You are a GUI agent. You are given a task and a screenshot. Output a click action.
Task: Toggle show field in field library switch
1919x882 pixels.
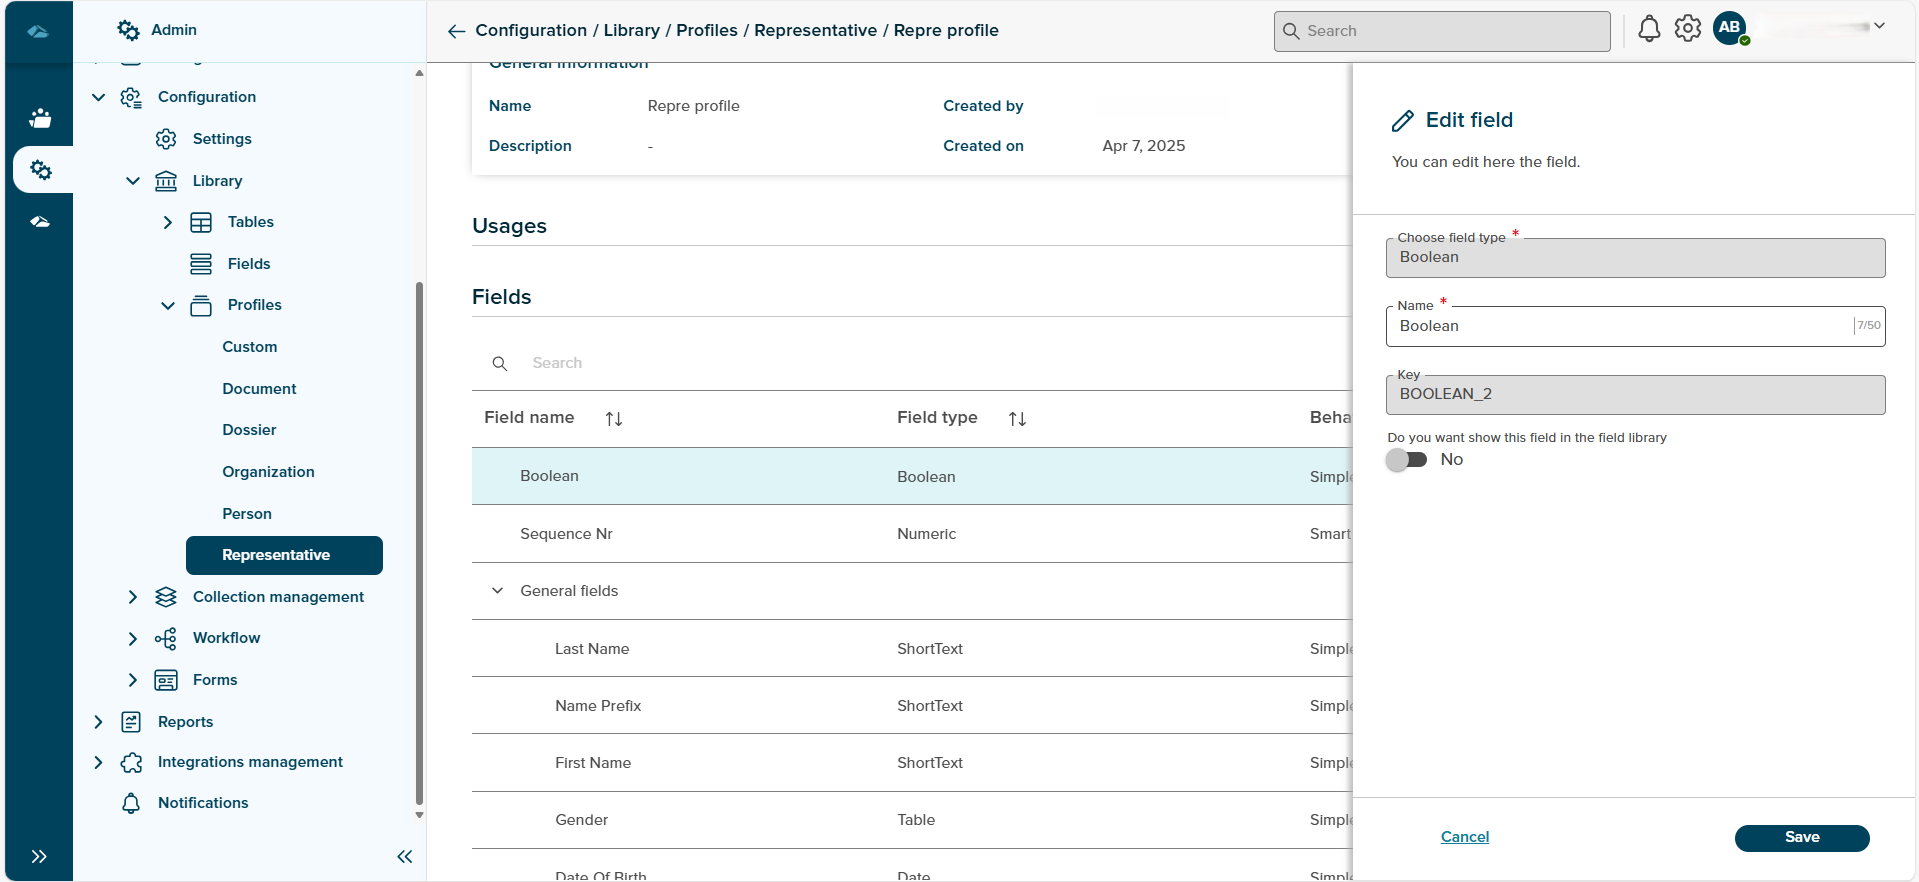[1406, 460]
